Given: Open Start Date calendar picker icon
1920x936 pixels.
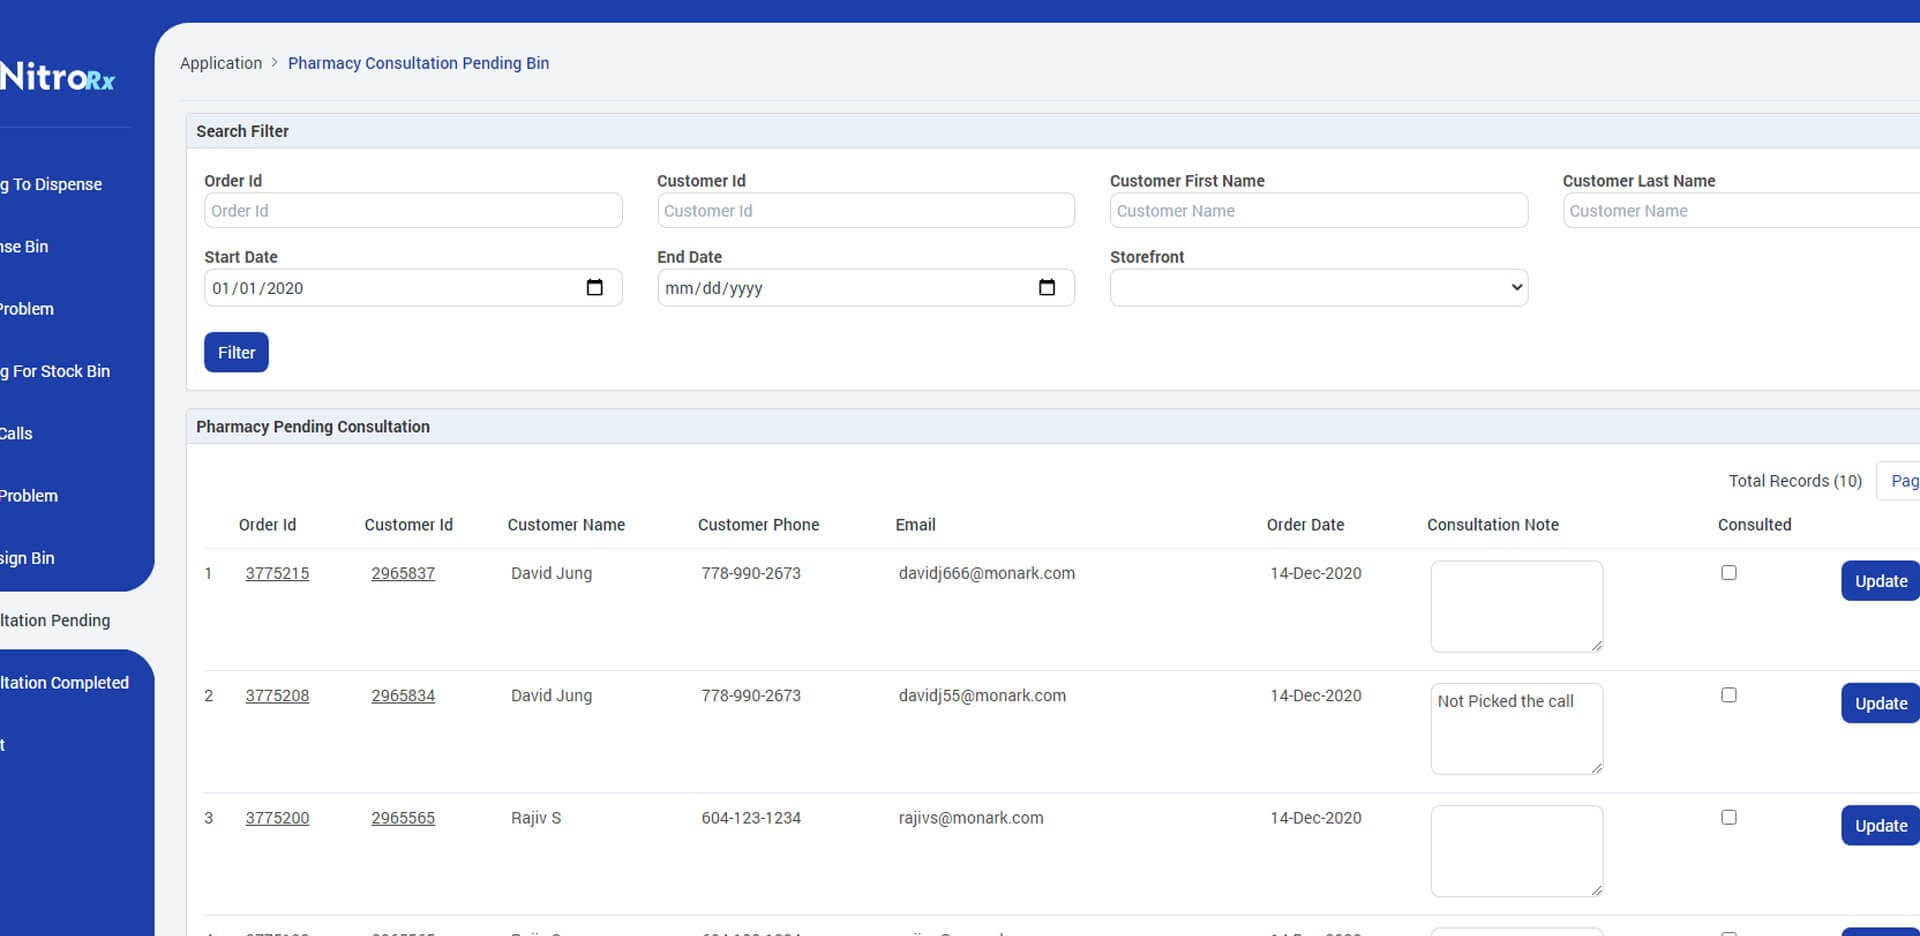Looking at the screenshot, I should [594, 288].
